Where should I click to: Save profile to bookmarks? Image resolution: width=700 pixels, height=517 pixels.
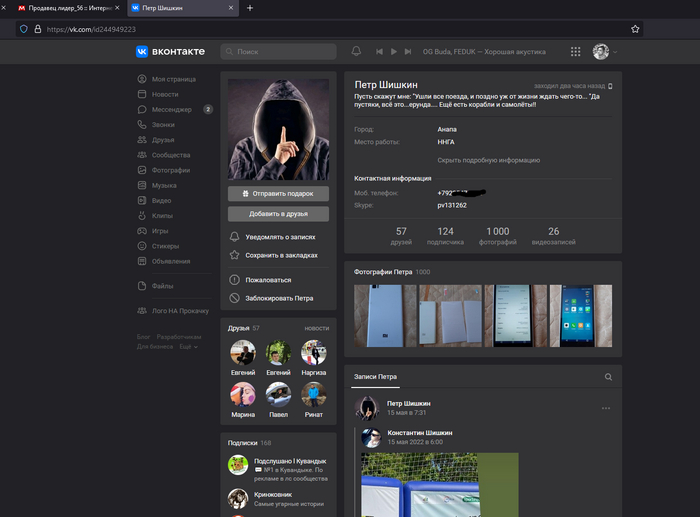[281, 255]
